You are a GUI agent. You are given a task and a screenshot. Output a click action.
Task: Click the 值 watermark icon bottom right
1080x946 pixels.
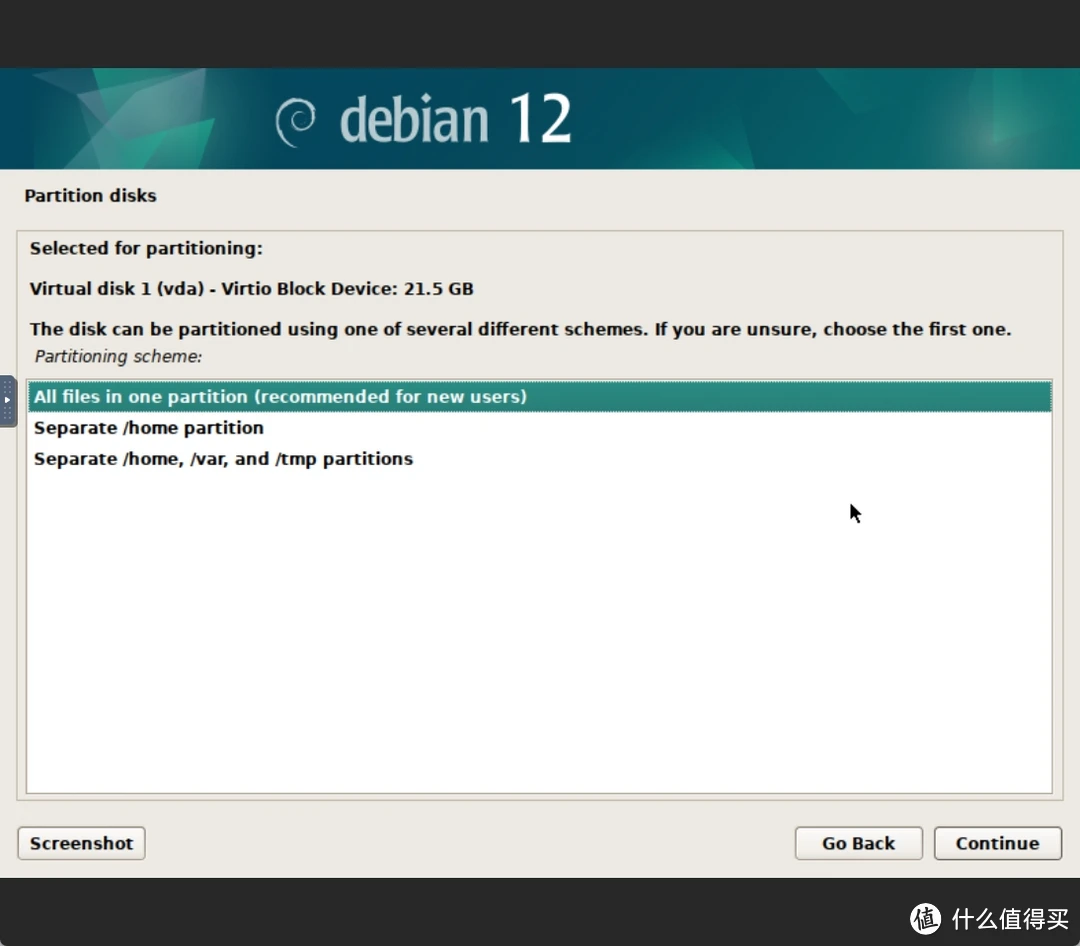925,918
